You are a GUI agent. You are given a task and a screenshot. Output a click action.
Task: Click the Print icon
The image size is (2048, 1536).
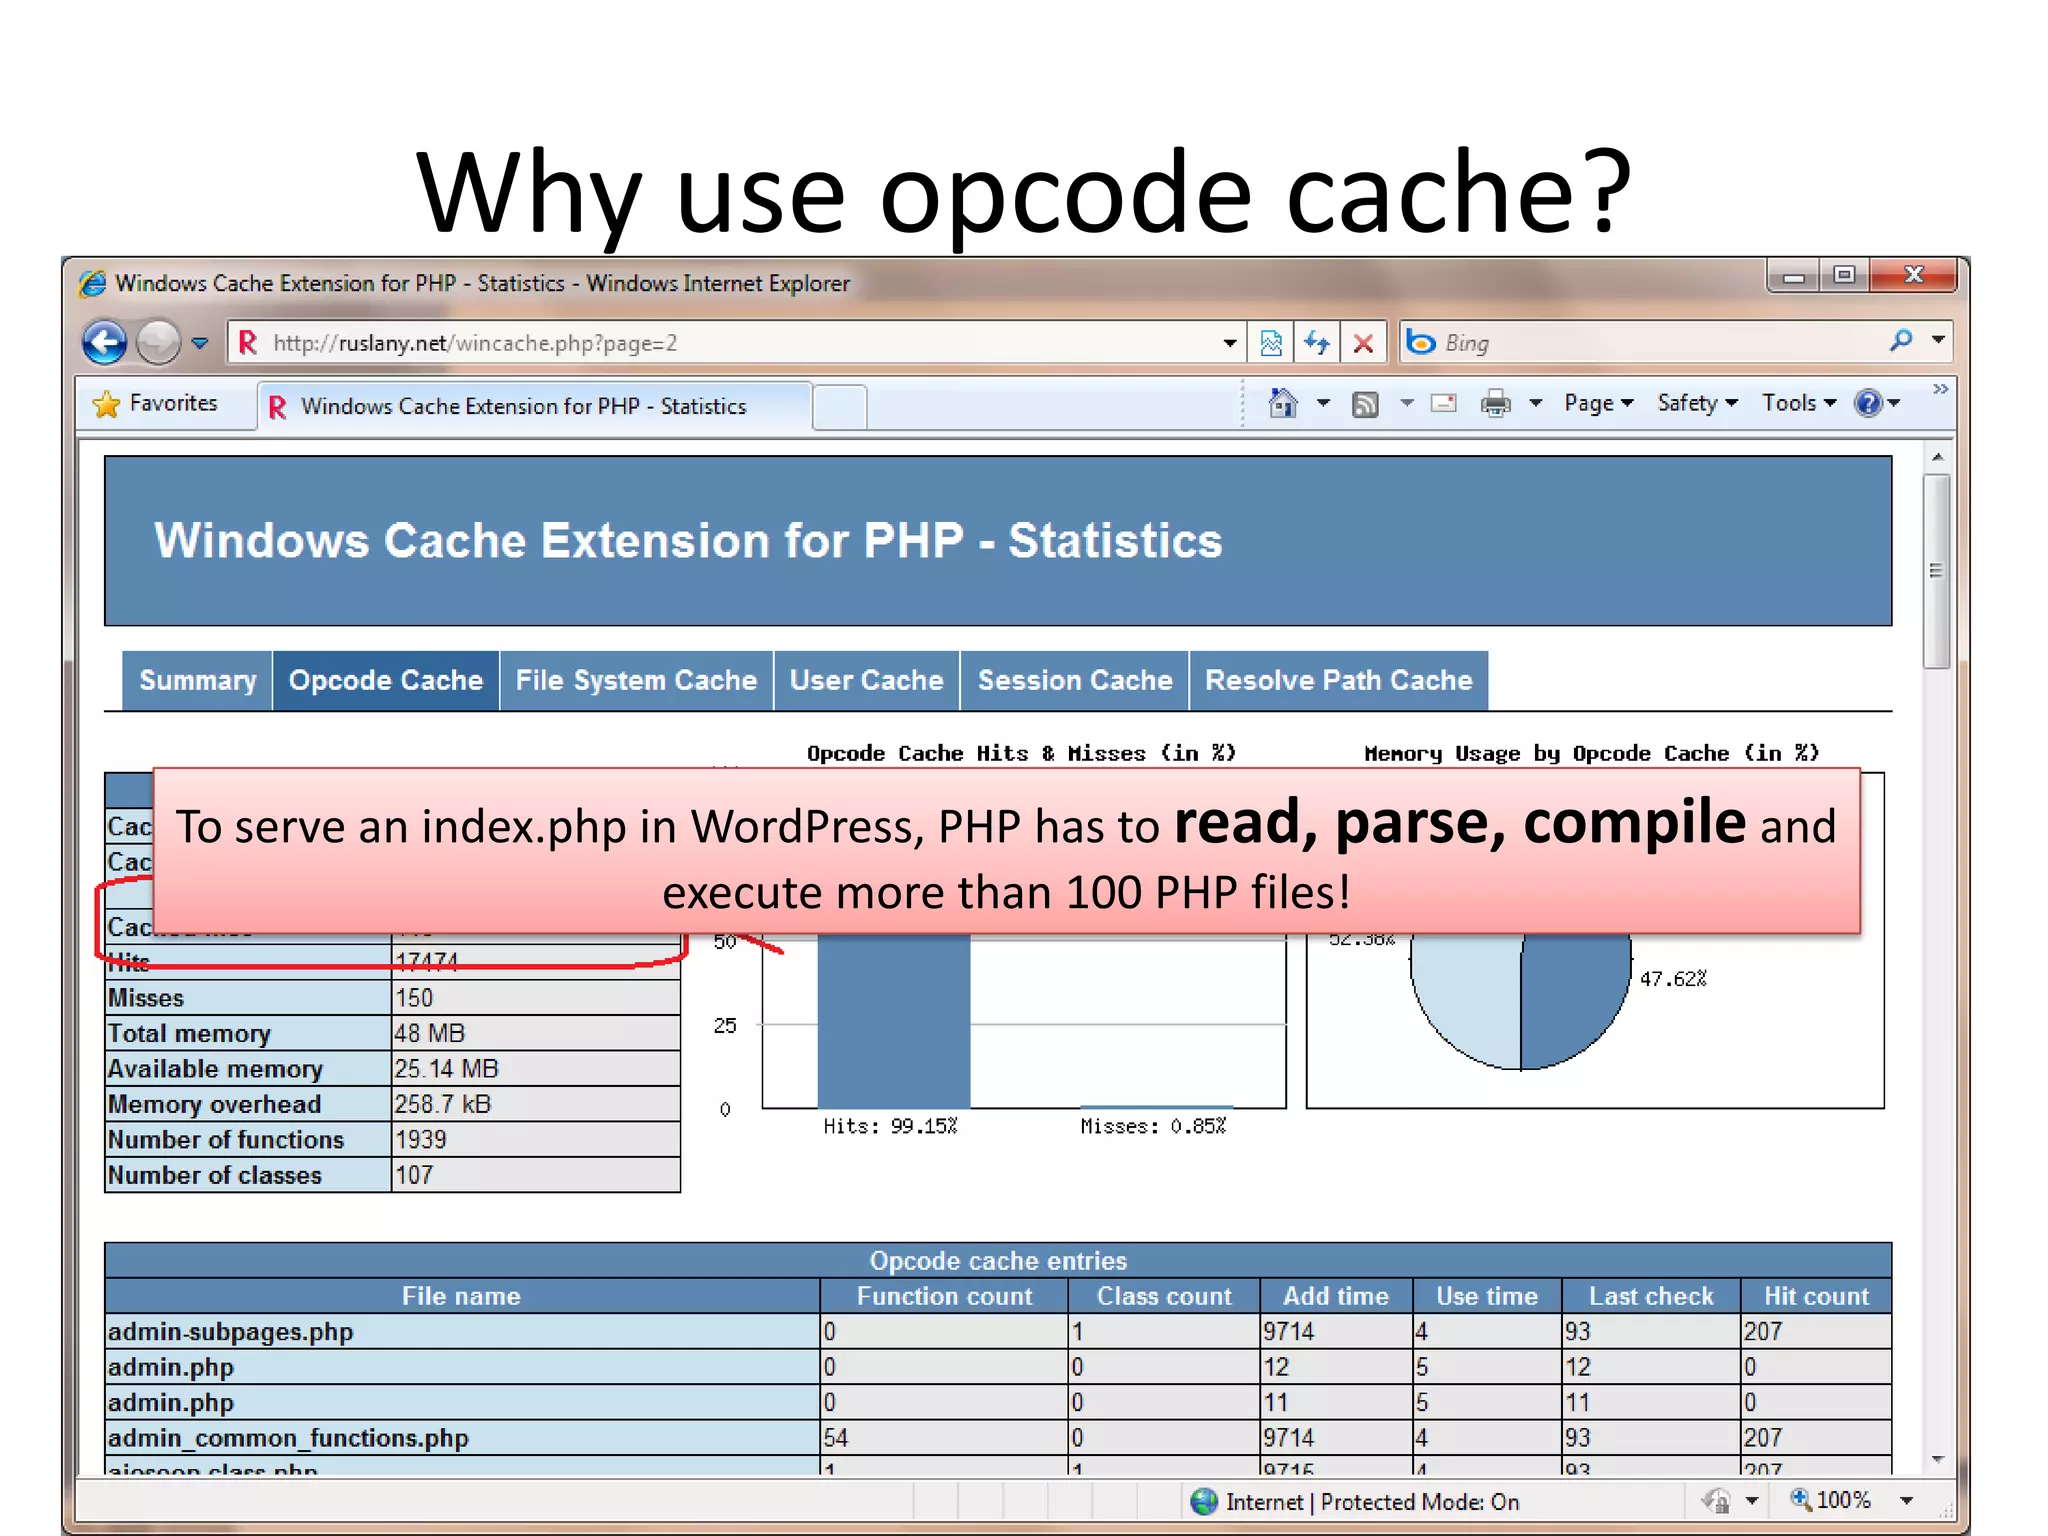point(1495,404)
